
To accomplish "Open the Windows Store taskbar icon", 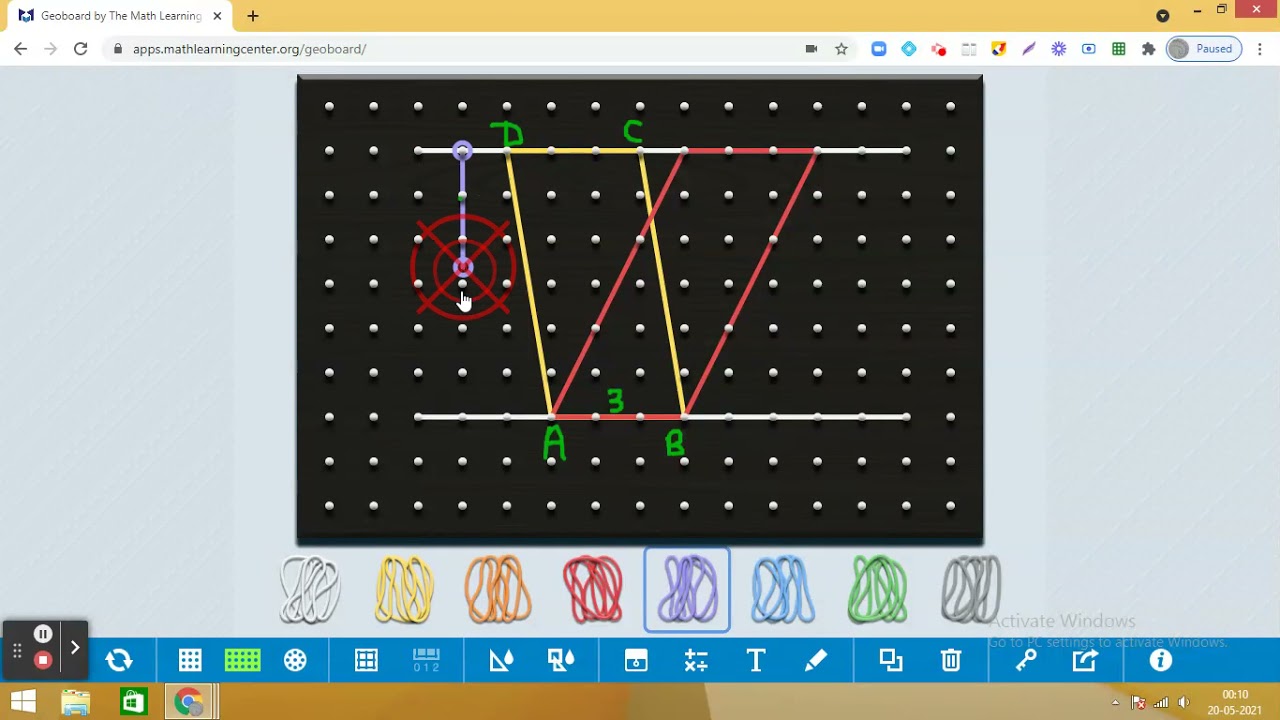I will point(132,702).
